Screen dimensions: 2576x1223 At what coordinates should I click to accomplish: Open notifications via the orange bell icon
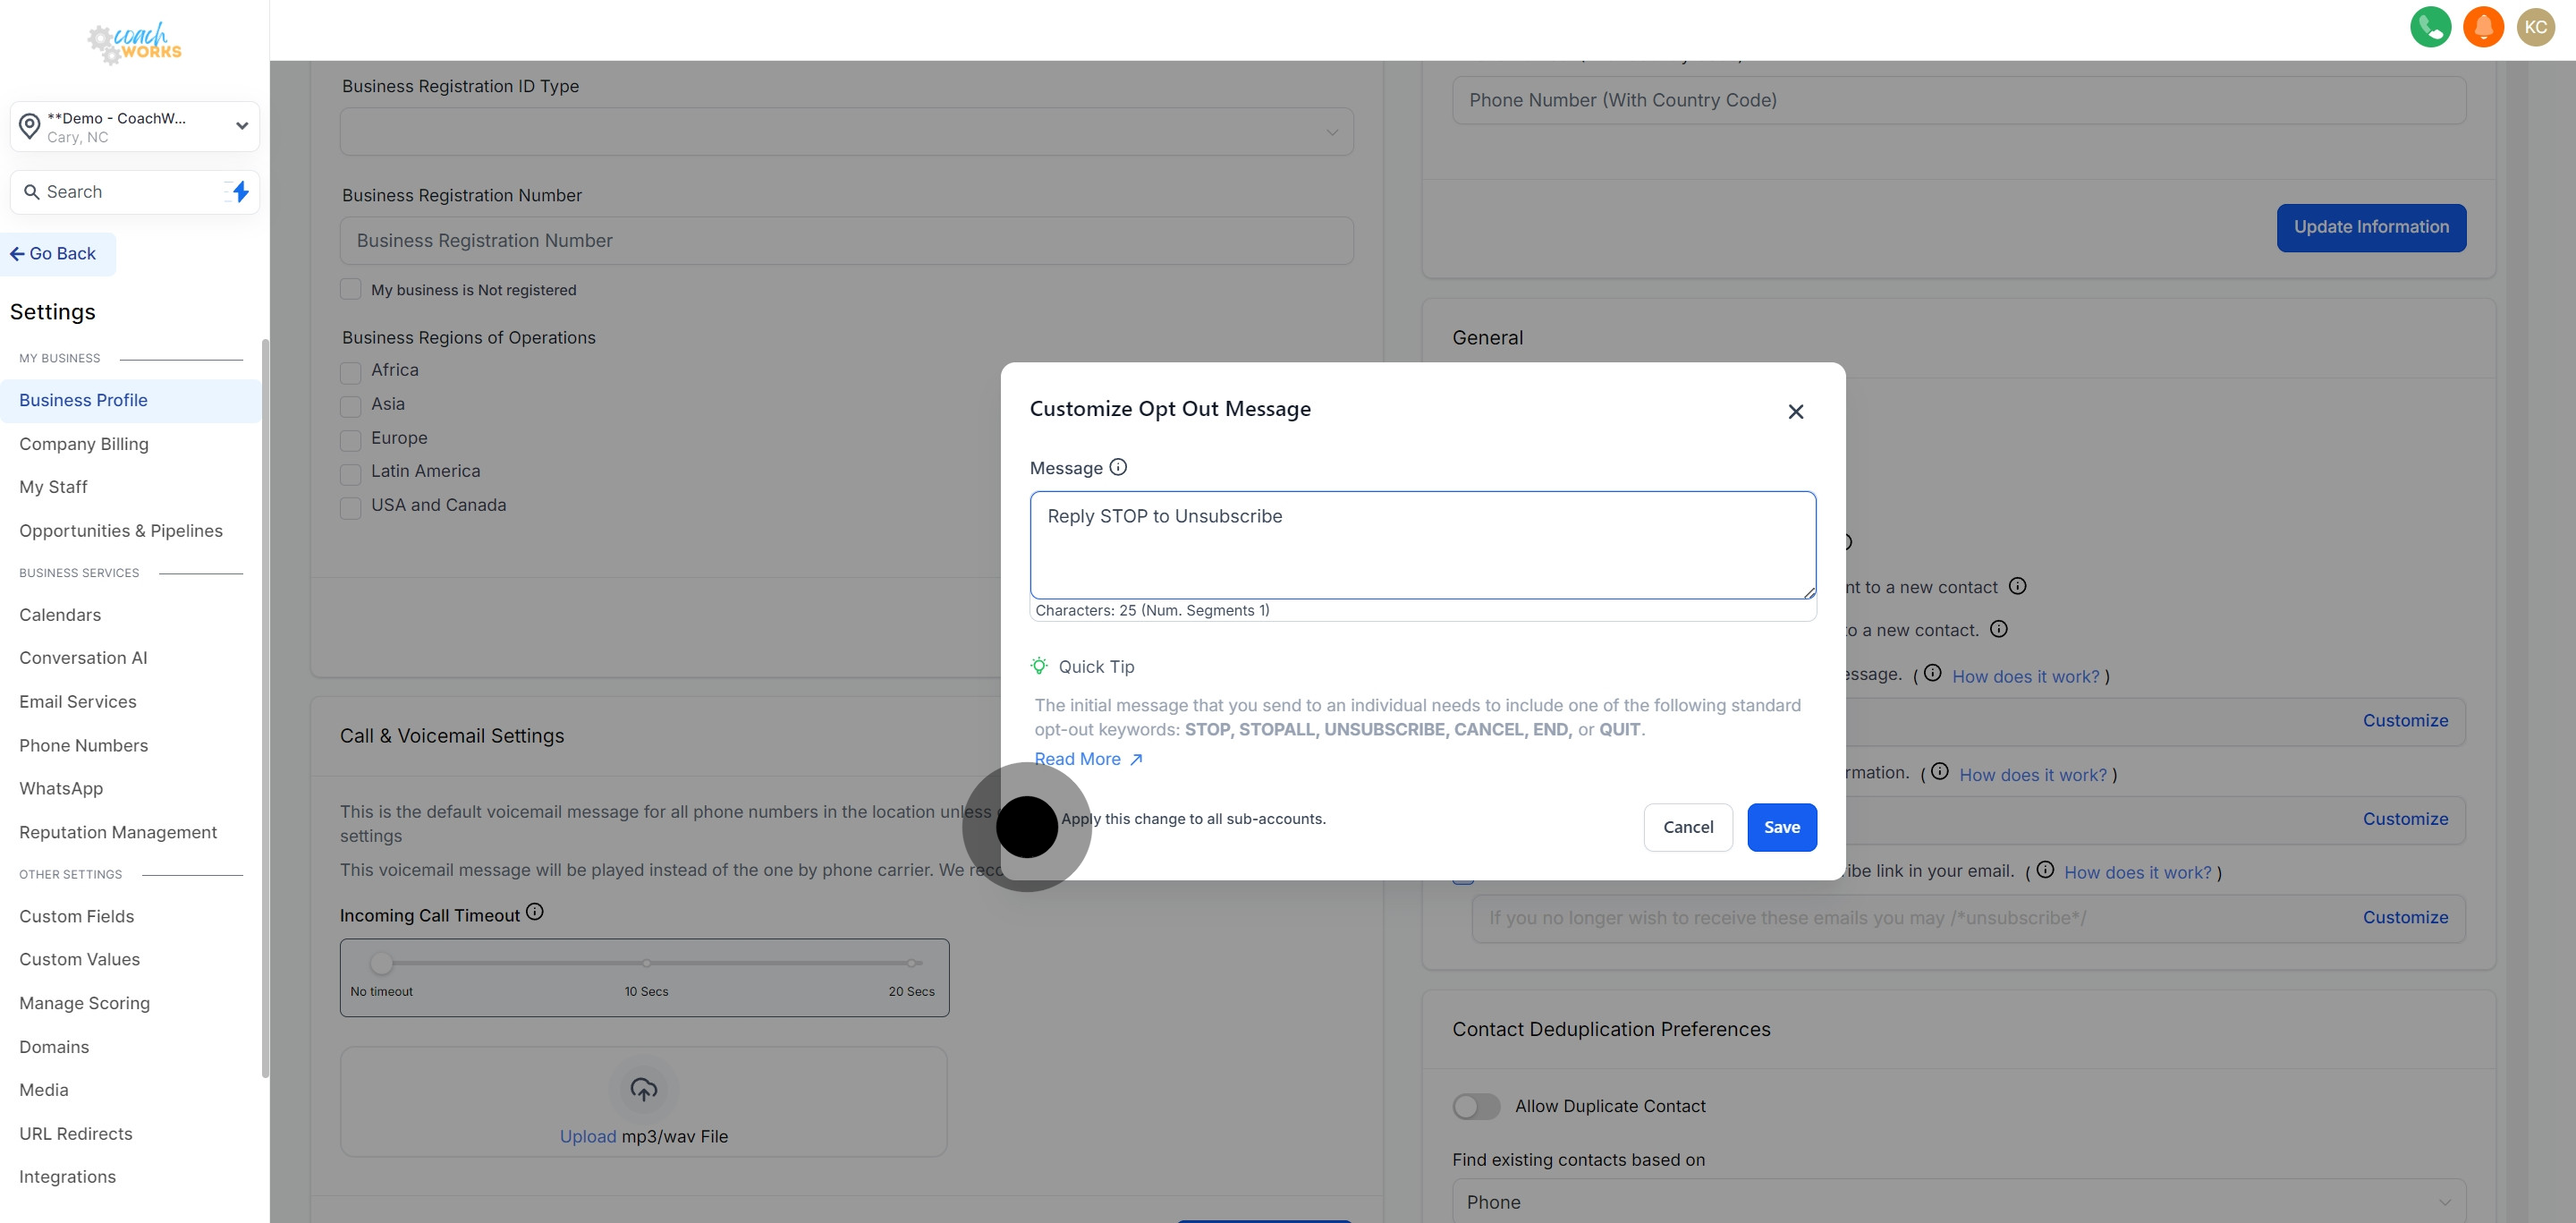[x=2482, y=27]
